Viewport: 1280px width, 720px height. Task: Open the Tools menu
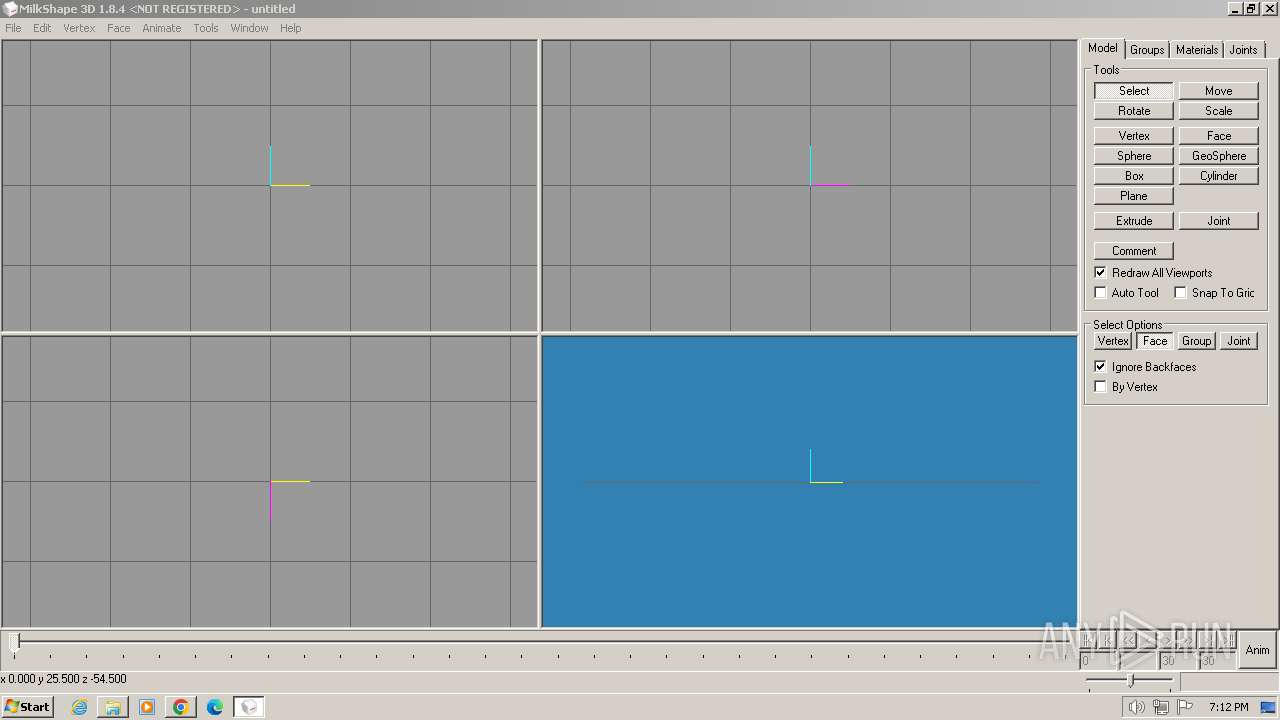pyautogui.click(x=205, y=28)
